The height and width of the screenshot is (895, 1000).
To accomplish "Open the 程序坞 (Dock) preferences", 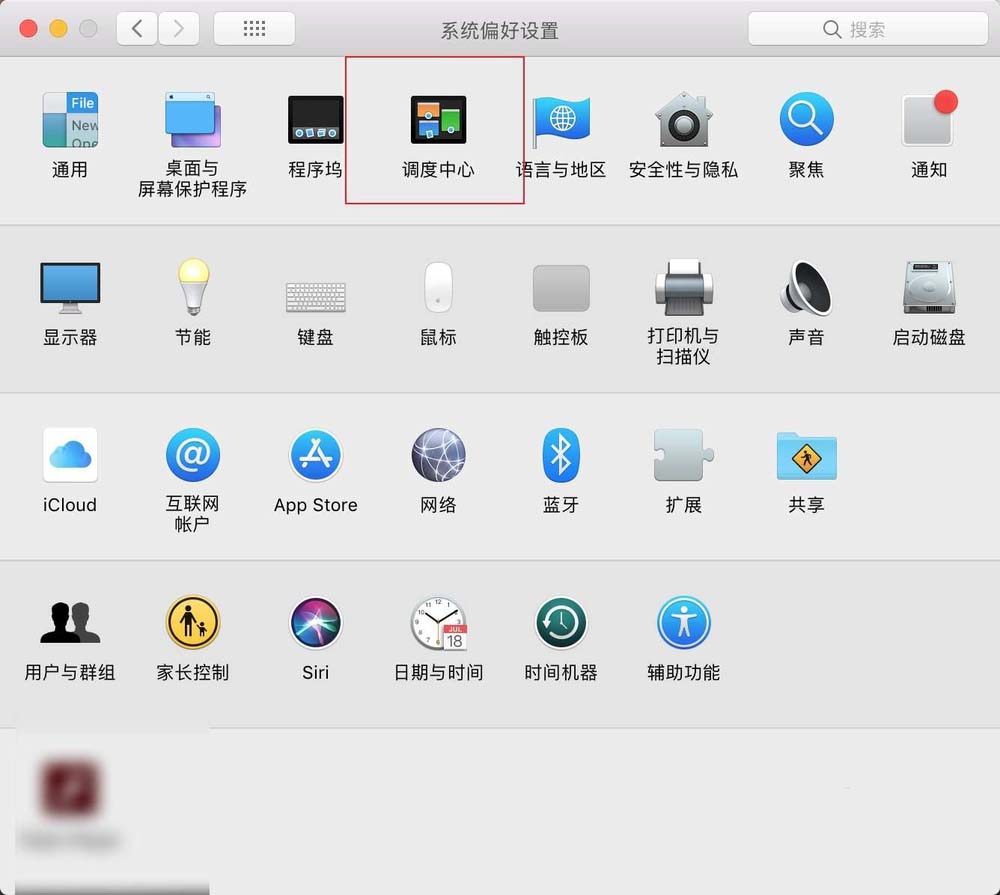I will point(316,120).
